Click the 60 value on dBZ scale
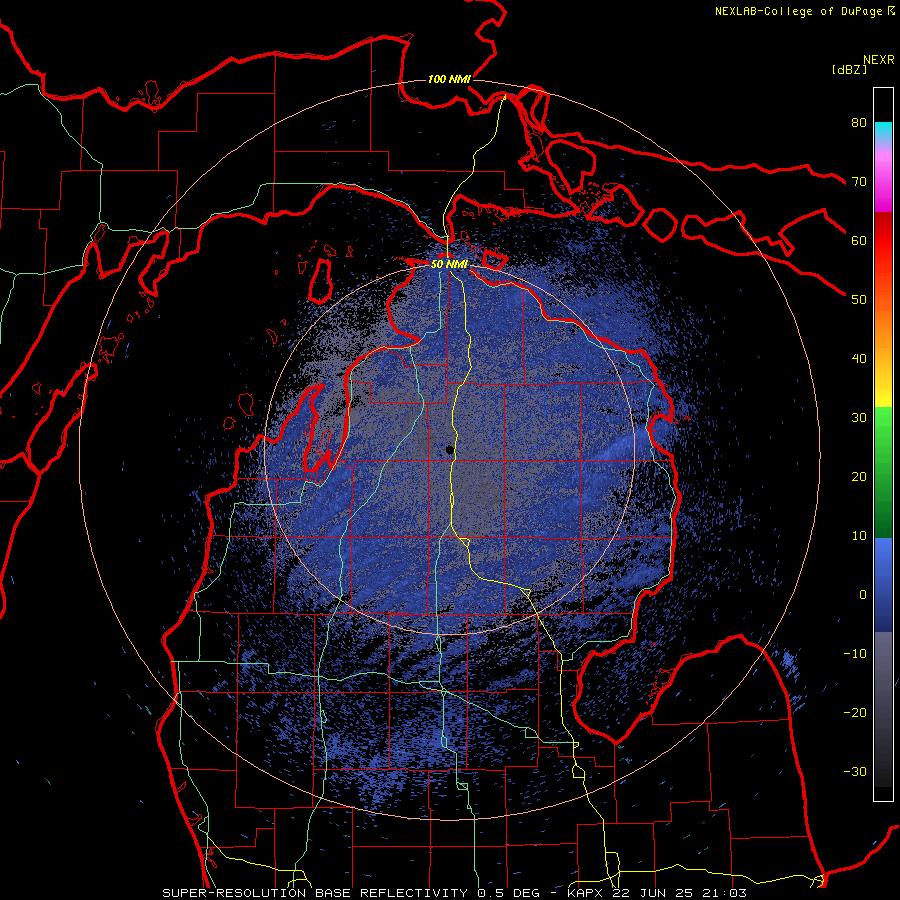Viewport: 900px width, 900px height. [859, 240]
